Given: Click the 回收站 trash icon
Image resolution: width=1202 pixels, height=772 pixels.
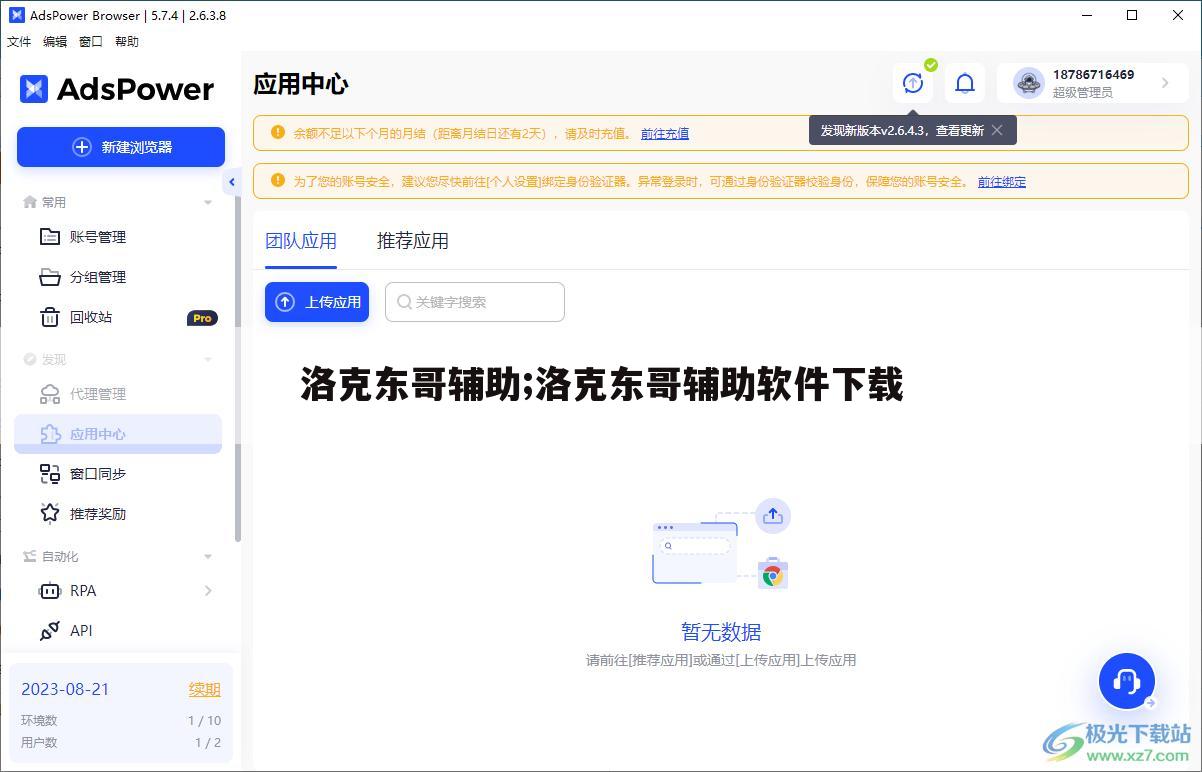Looking at the screenshot, I should (x=50, y=317).
